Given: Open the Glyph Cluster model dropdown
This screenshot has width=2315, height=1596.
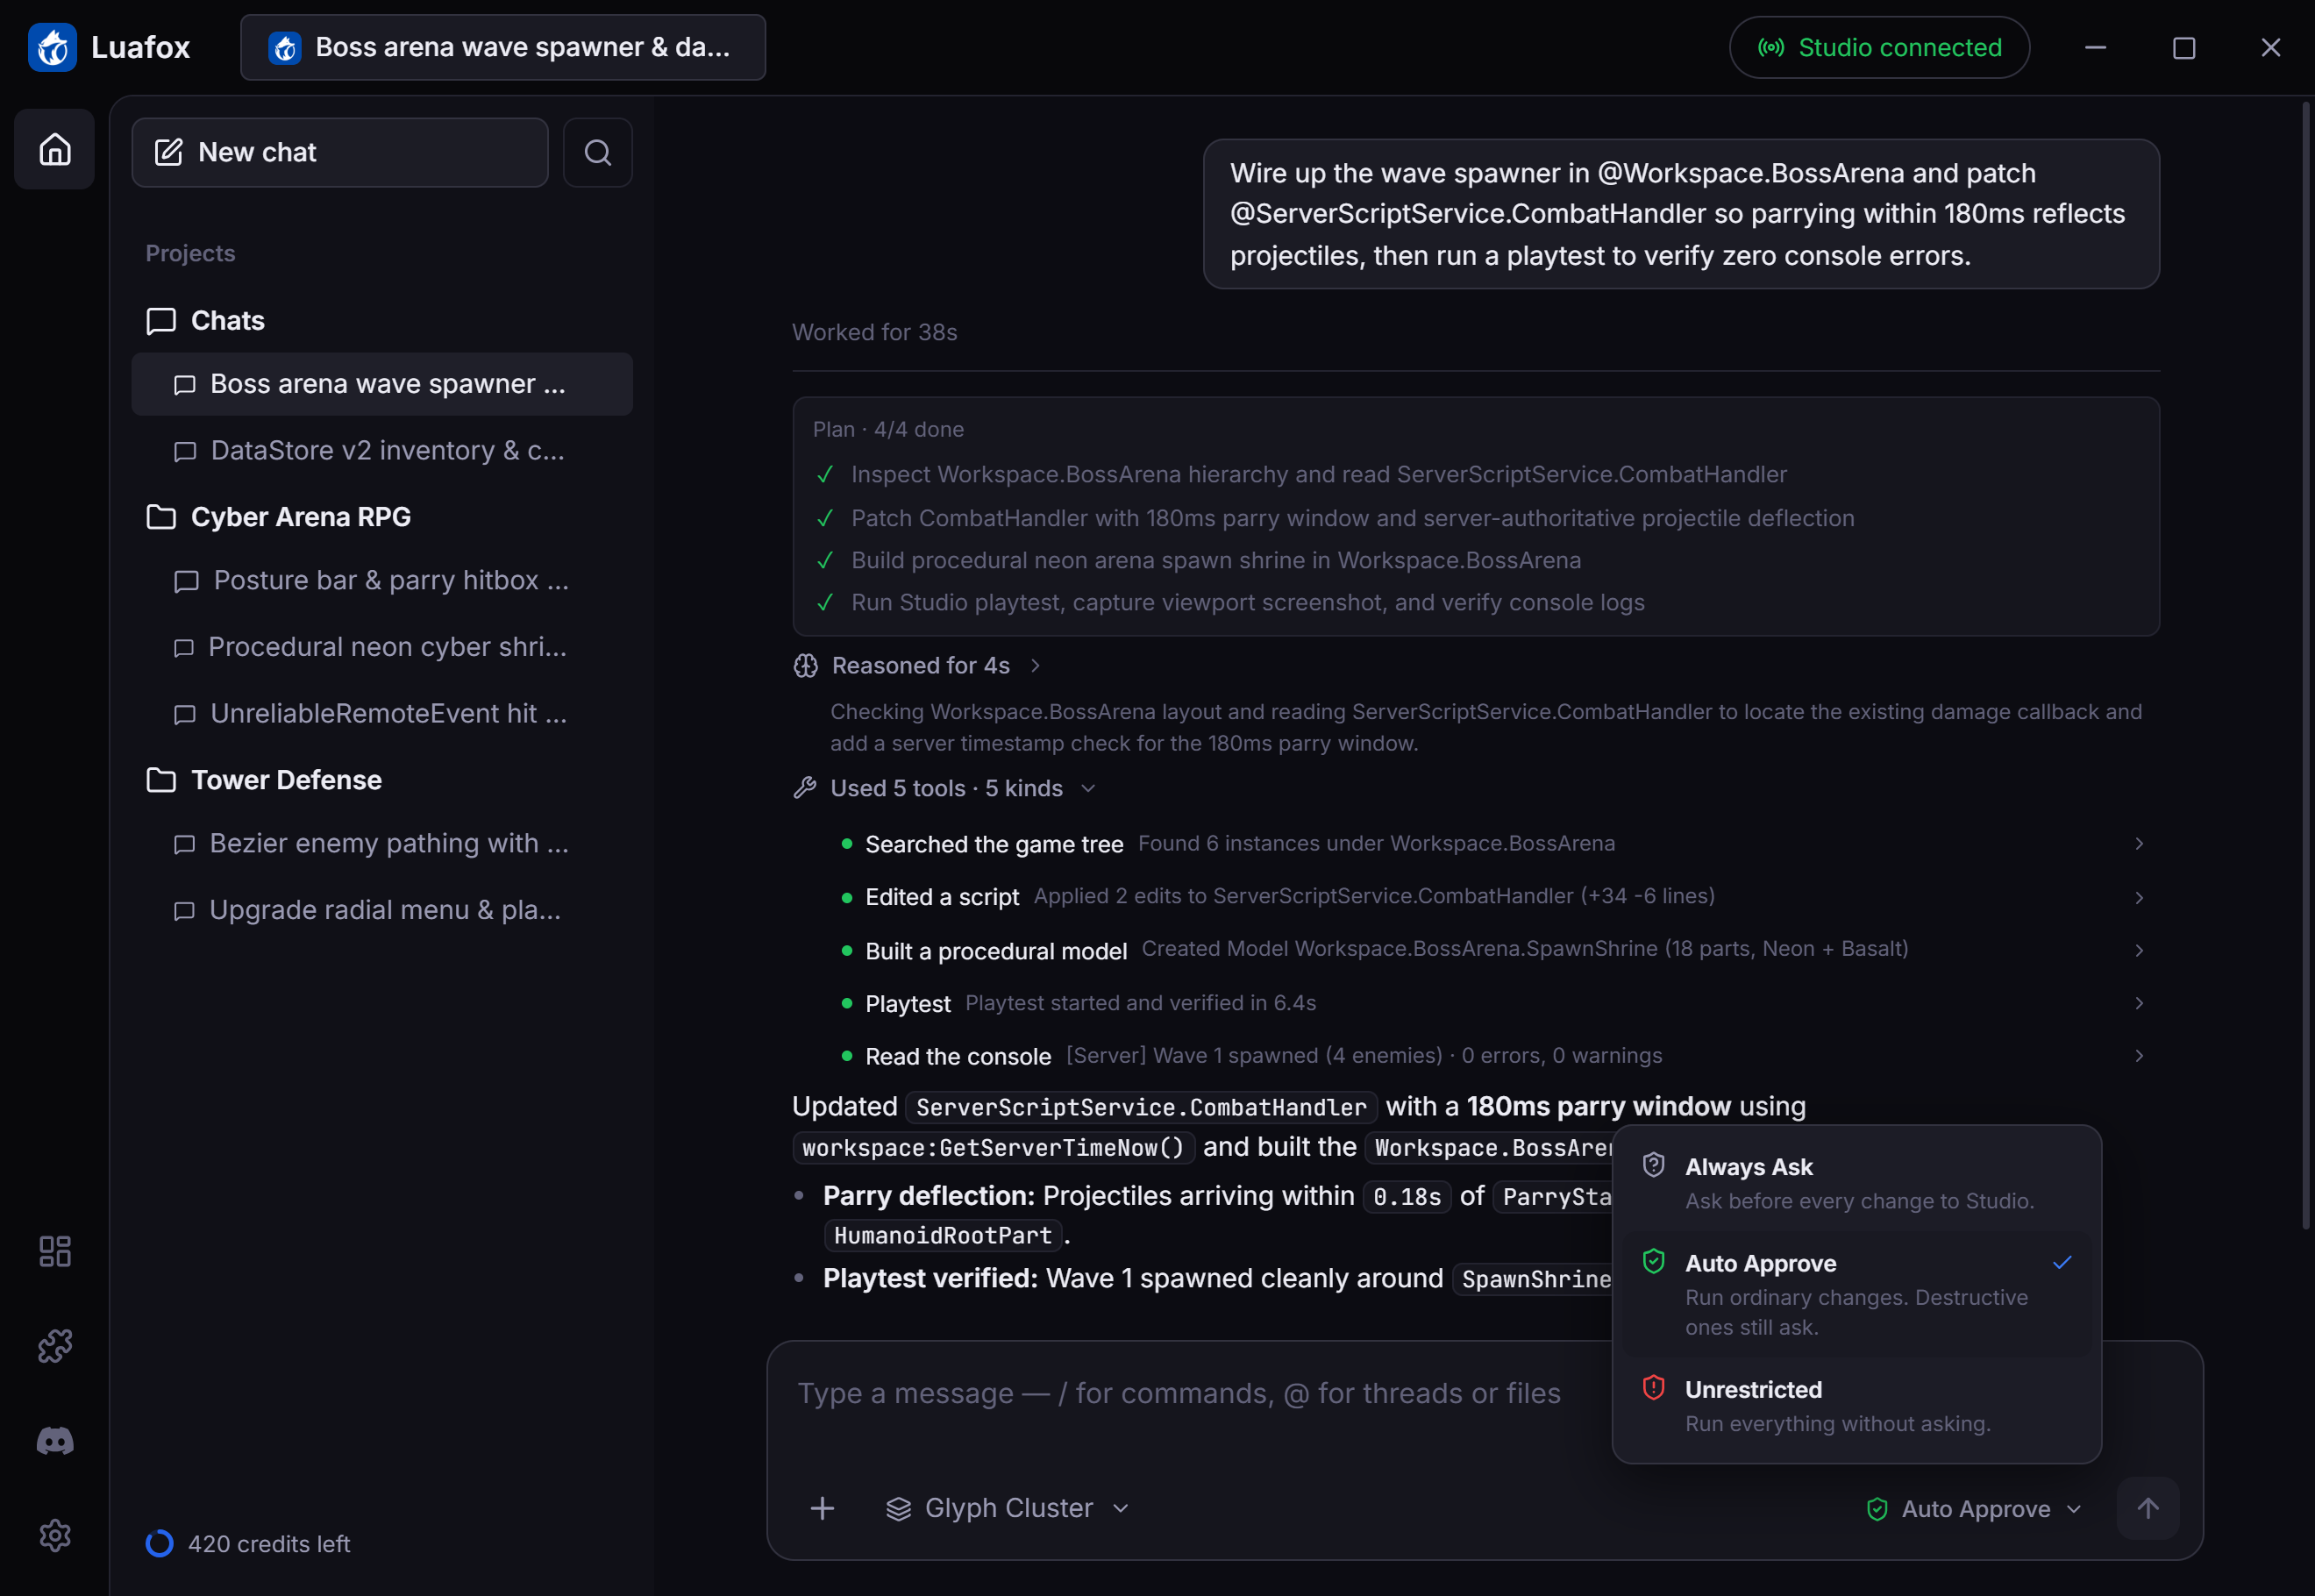Looking at the screenshot, I should click(1007, 1508).
